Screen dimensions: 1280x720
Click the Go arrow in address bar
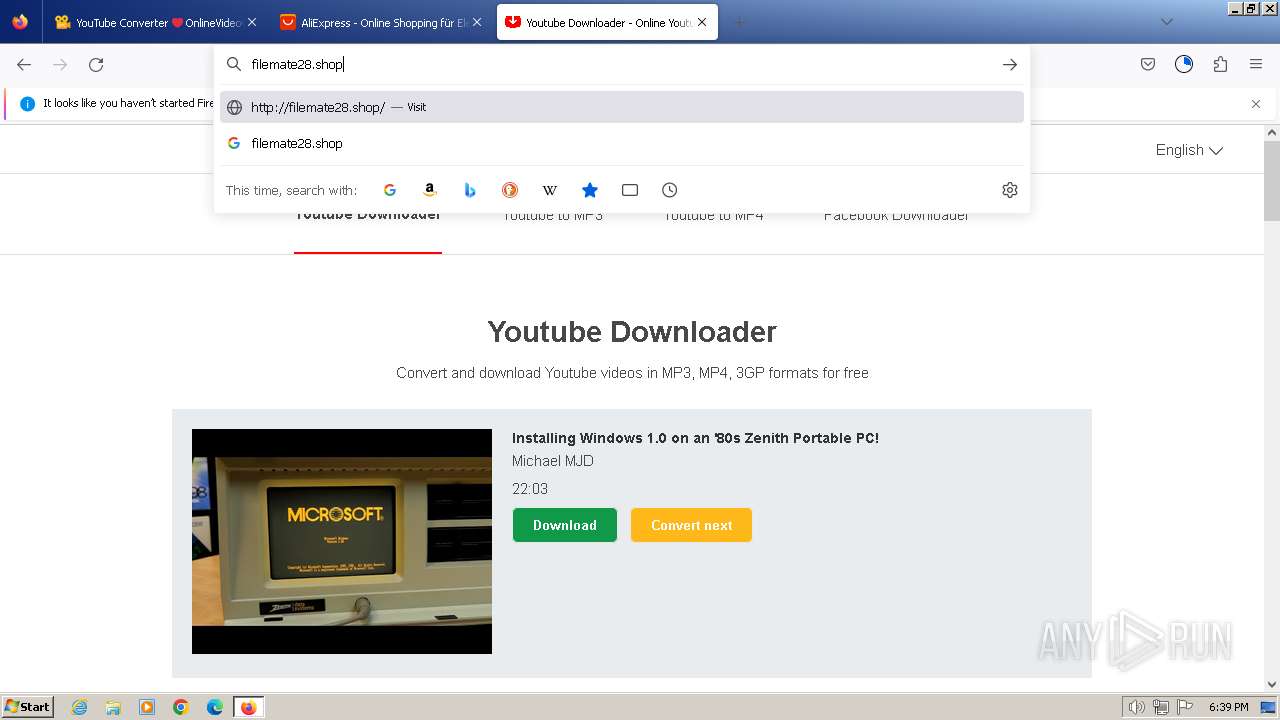(x=1010, y=64)
